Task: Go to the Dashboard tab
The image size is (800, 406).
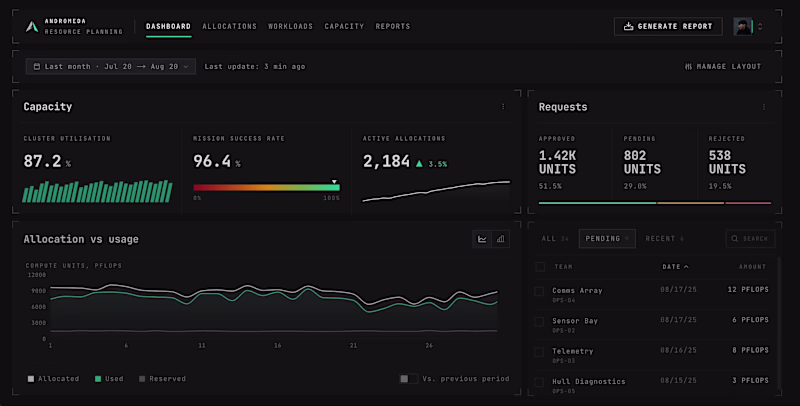Action: coord(168,27)
